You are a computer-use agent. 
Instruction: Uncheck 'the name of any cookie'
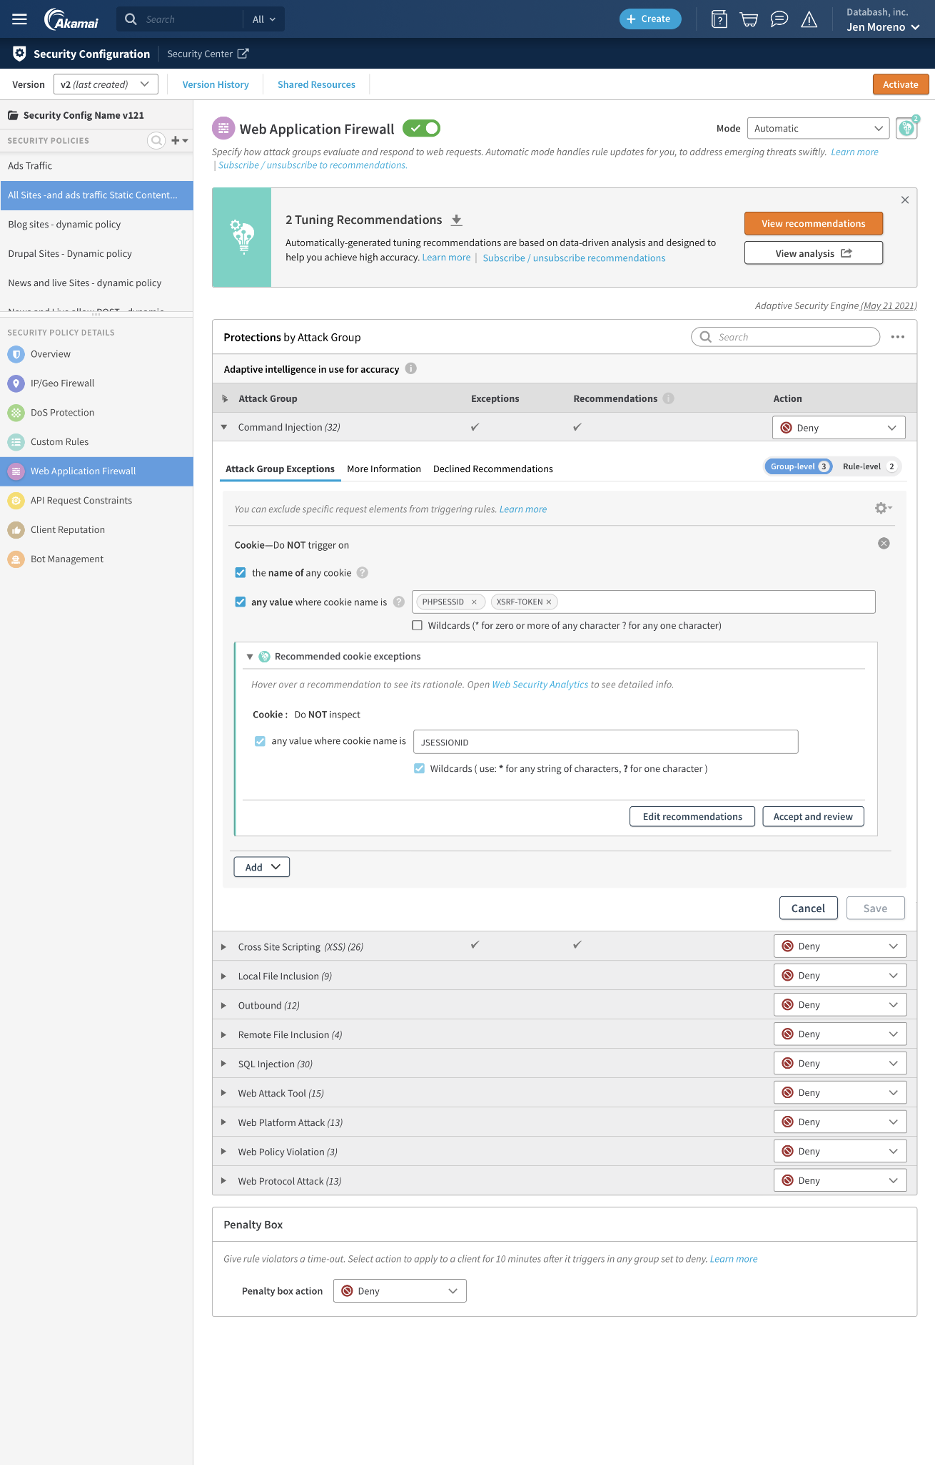click(240, 573)
